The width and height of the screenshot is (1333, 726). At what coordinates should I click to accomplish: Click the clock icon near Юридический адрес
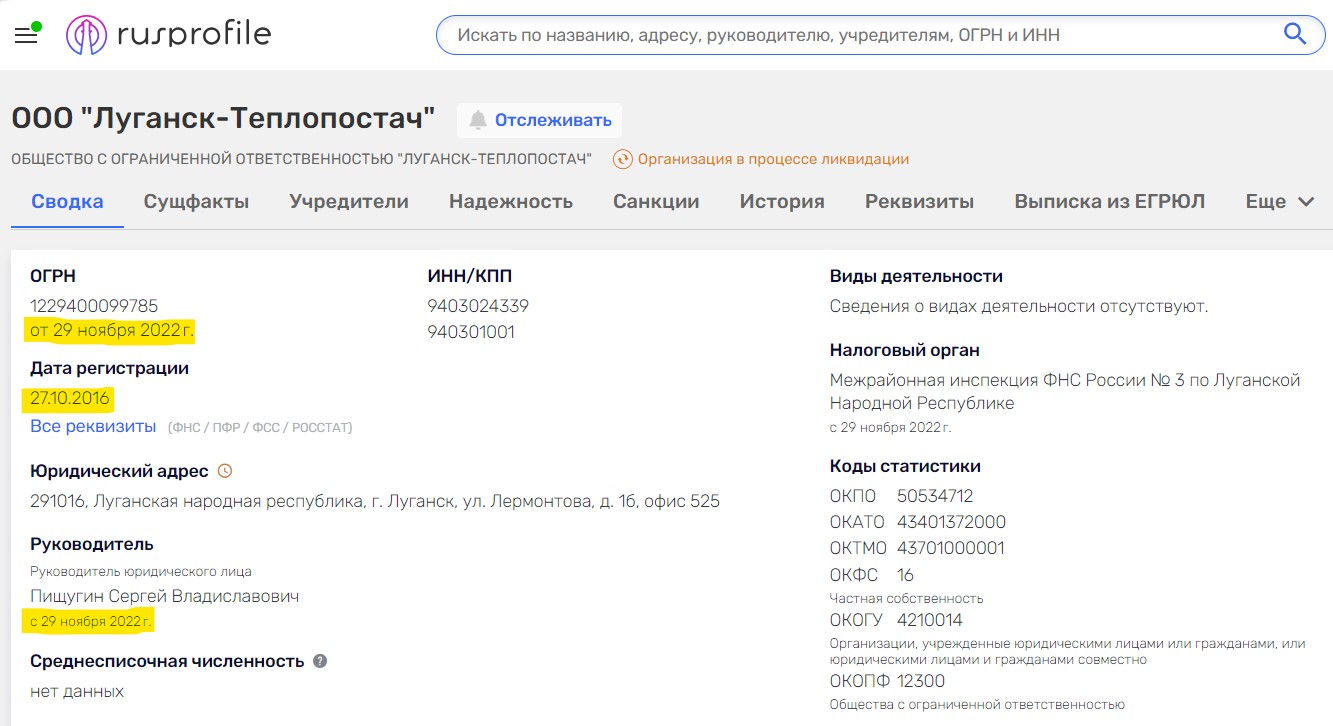[x=225, y=471]
